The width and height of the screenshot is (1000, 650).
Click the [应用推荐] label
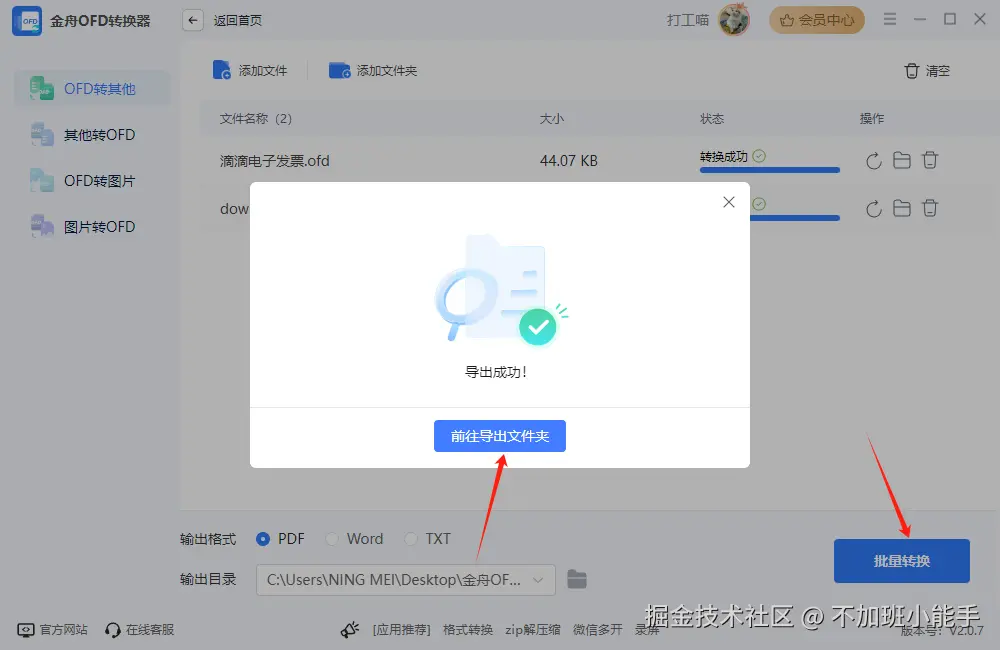(401, 630)
